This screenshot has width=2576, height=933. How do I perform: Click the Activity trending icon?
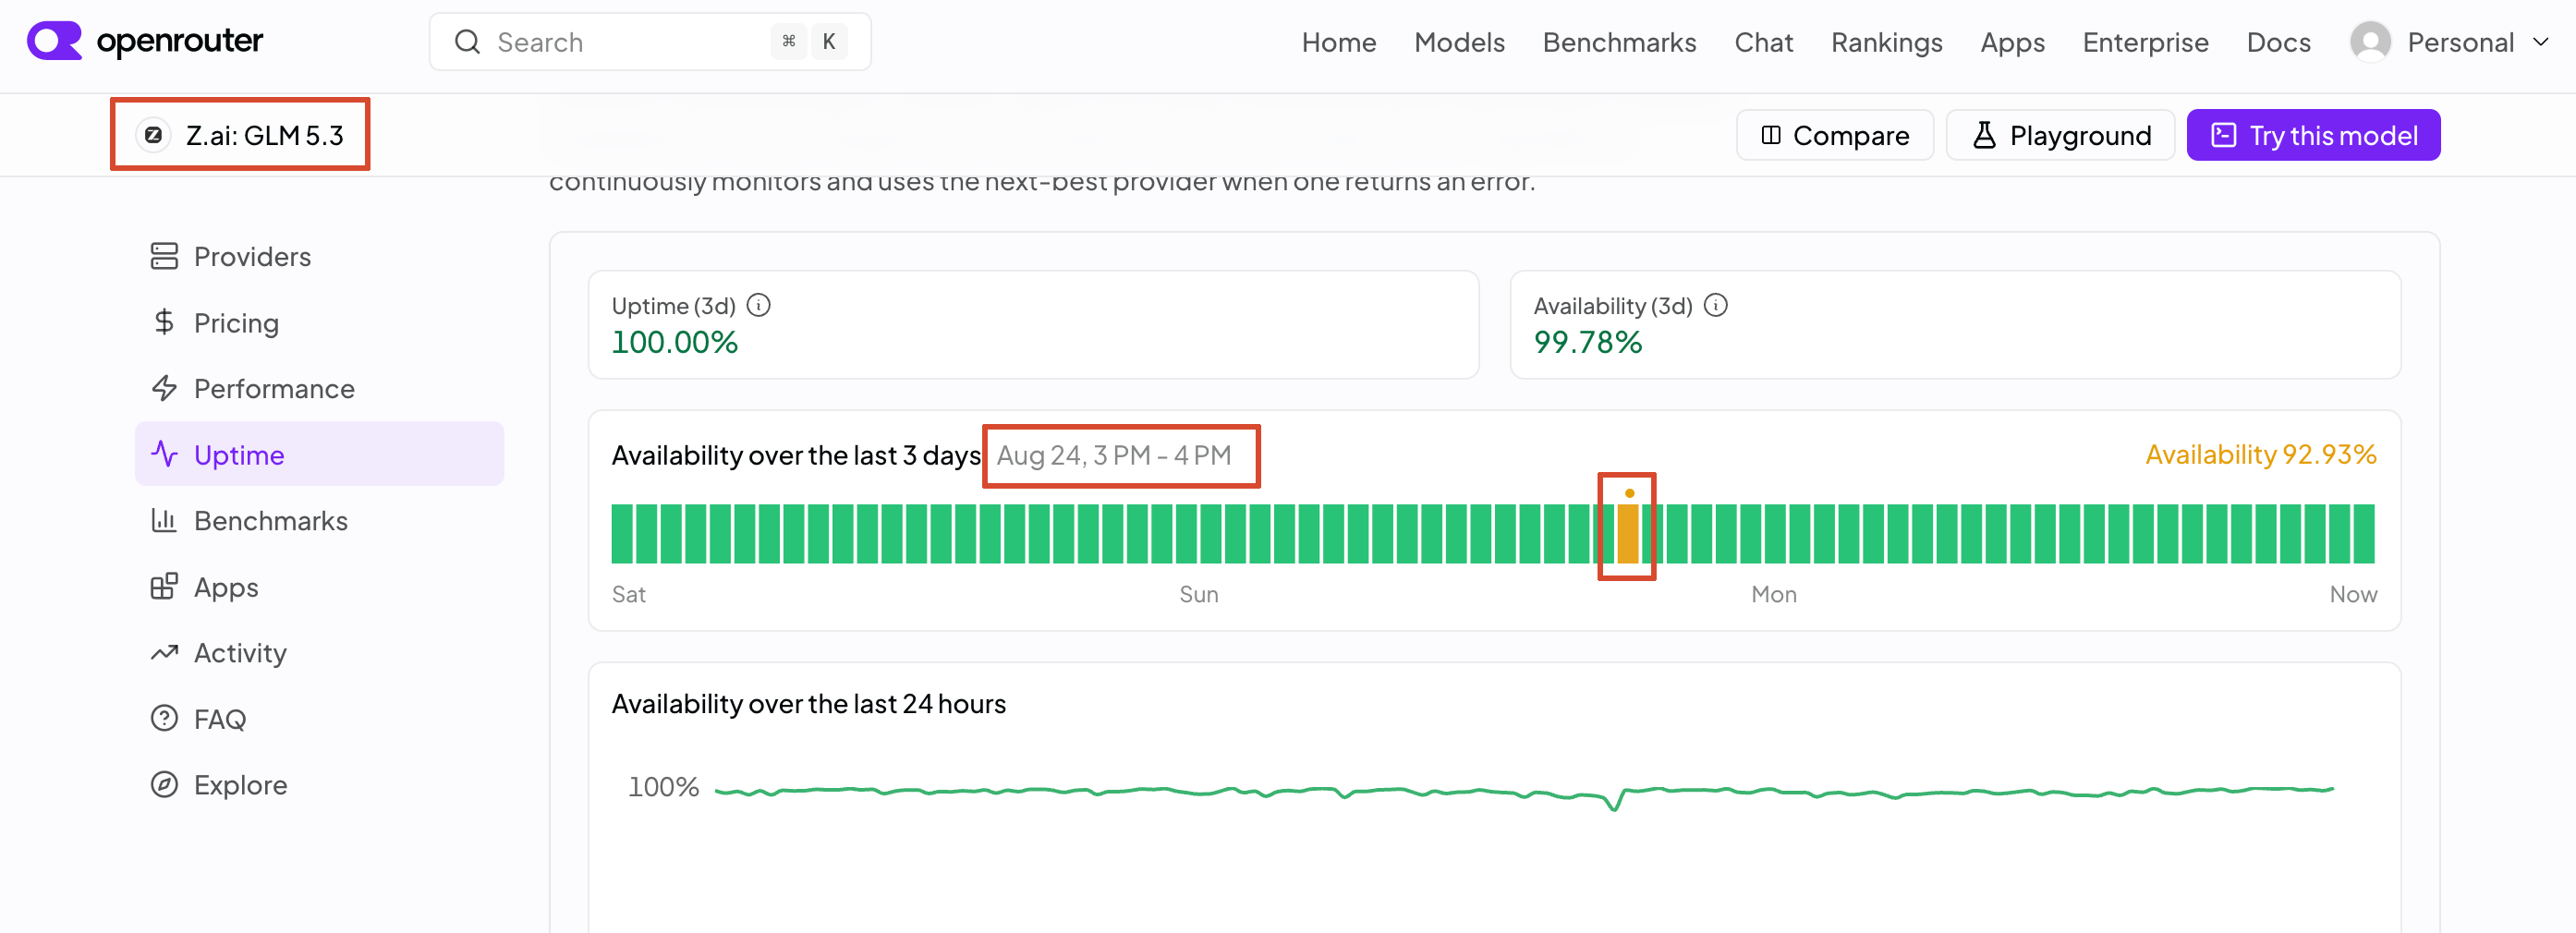[x=164, y=653]
